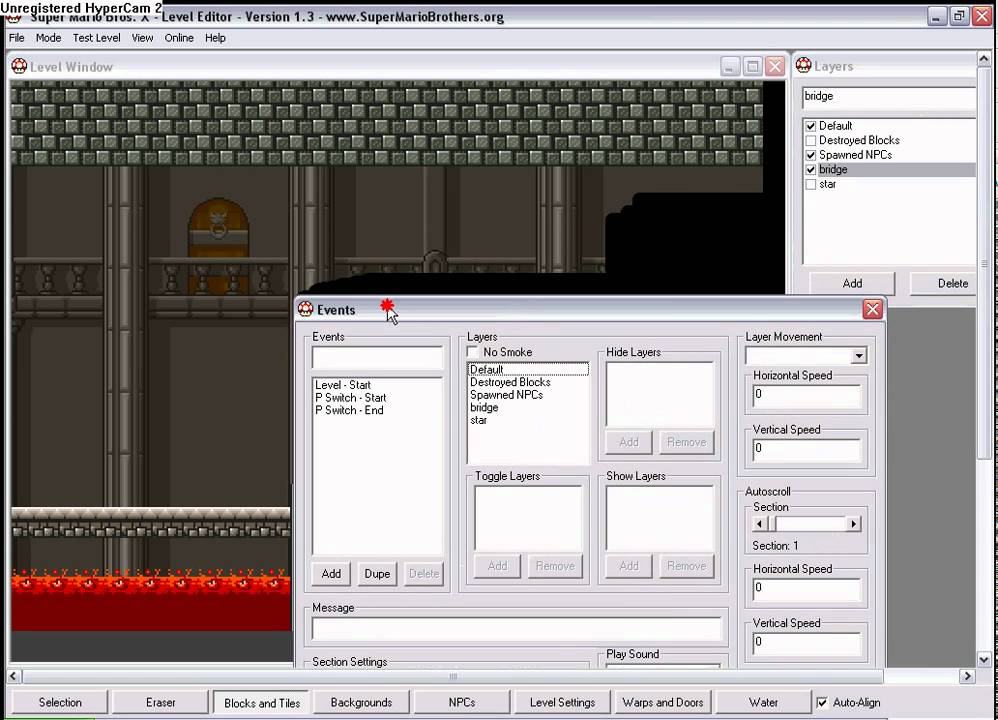Toggle the Default layer checkbox
The image size is (998, 720).
[810, 126]
